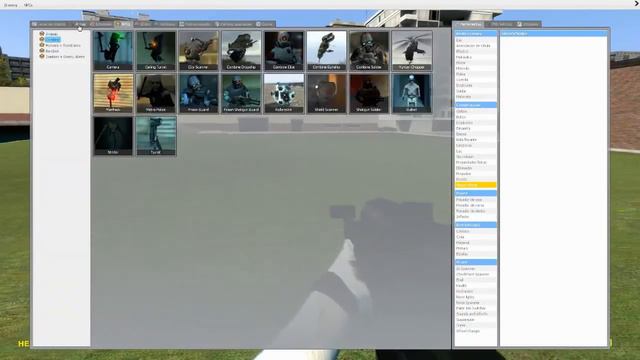Open Zombies + Enemy Aliens category
Screen dimensions: 640x360
coord(65,57)
